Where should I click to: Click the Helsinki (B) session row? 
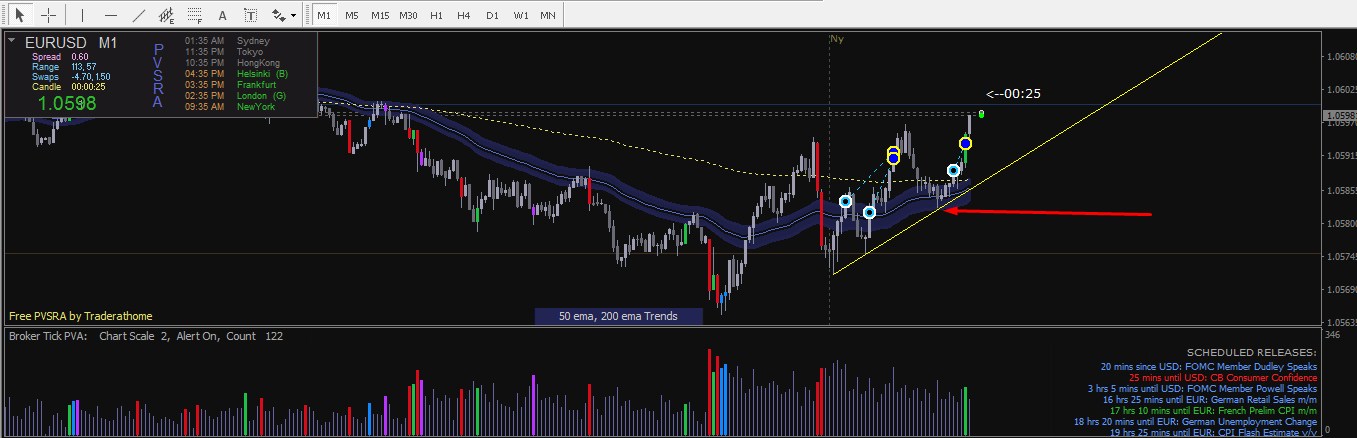click(236, 73)
